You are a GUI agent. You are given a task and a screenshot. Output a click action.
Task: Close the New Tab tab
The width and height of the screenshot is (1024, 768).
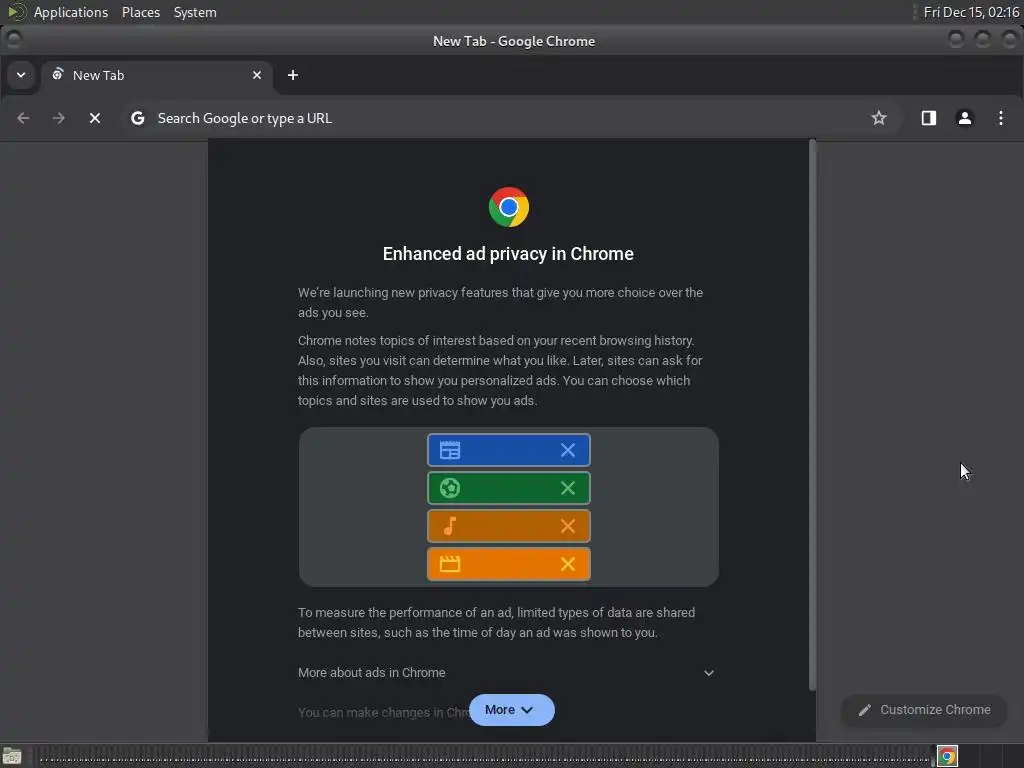point(257,75)
